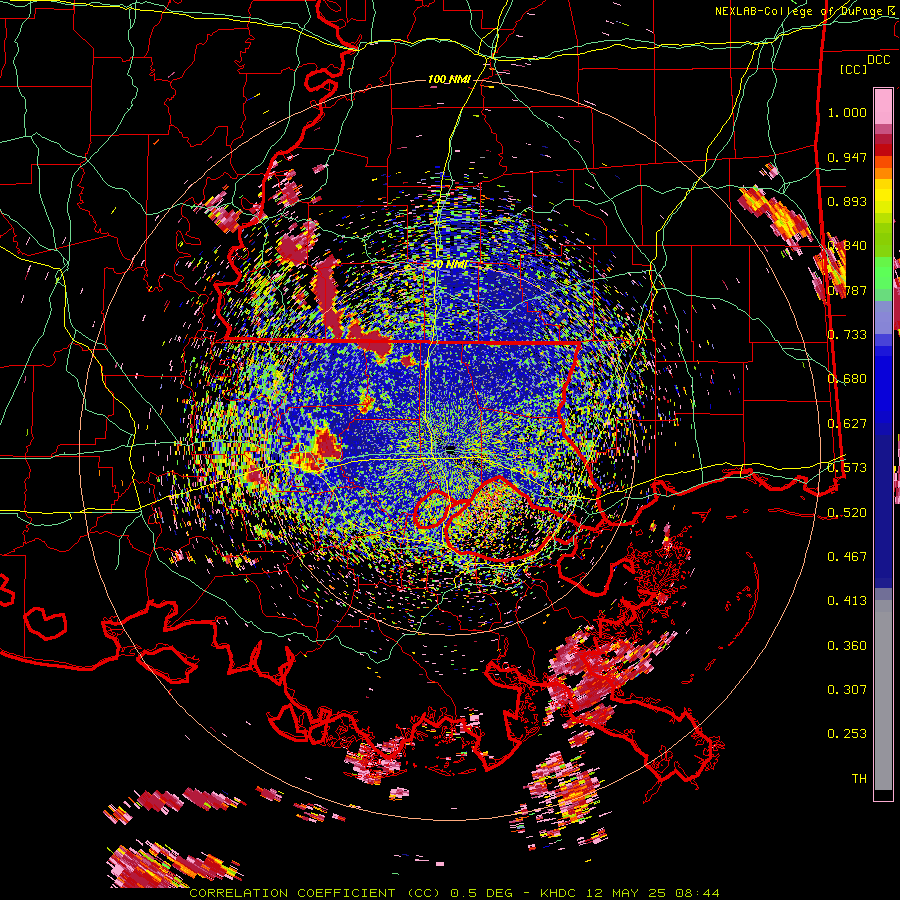Select the 0.253 scale value

847,734
